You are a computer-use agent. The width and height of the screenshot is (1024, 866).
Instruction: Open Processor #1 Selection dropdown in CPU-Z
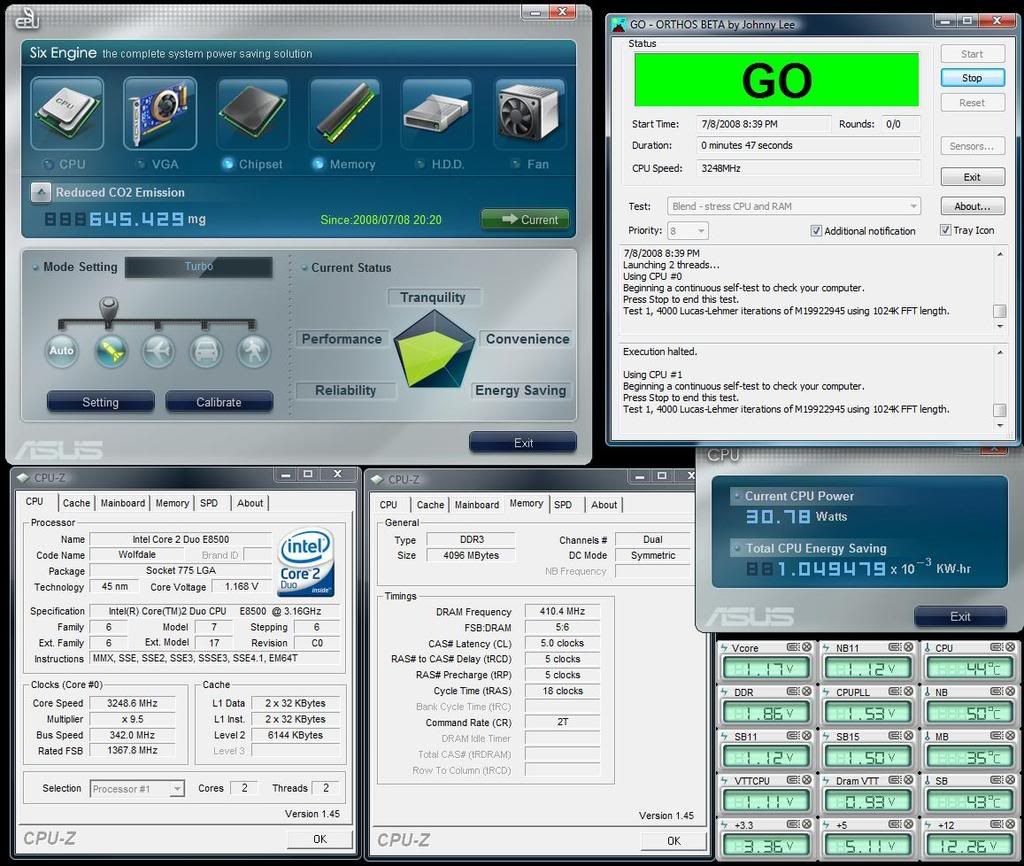[x=137, y=789]
